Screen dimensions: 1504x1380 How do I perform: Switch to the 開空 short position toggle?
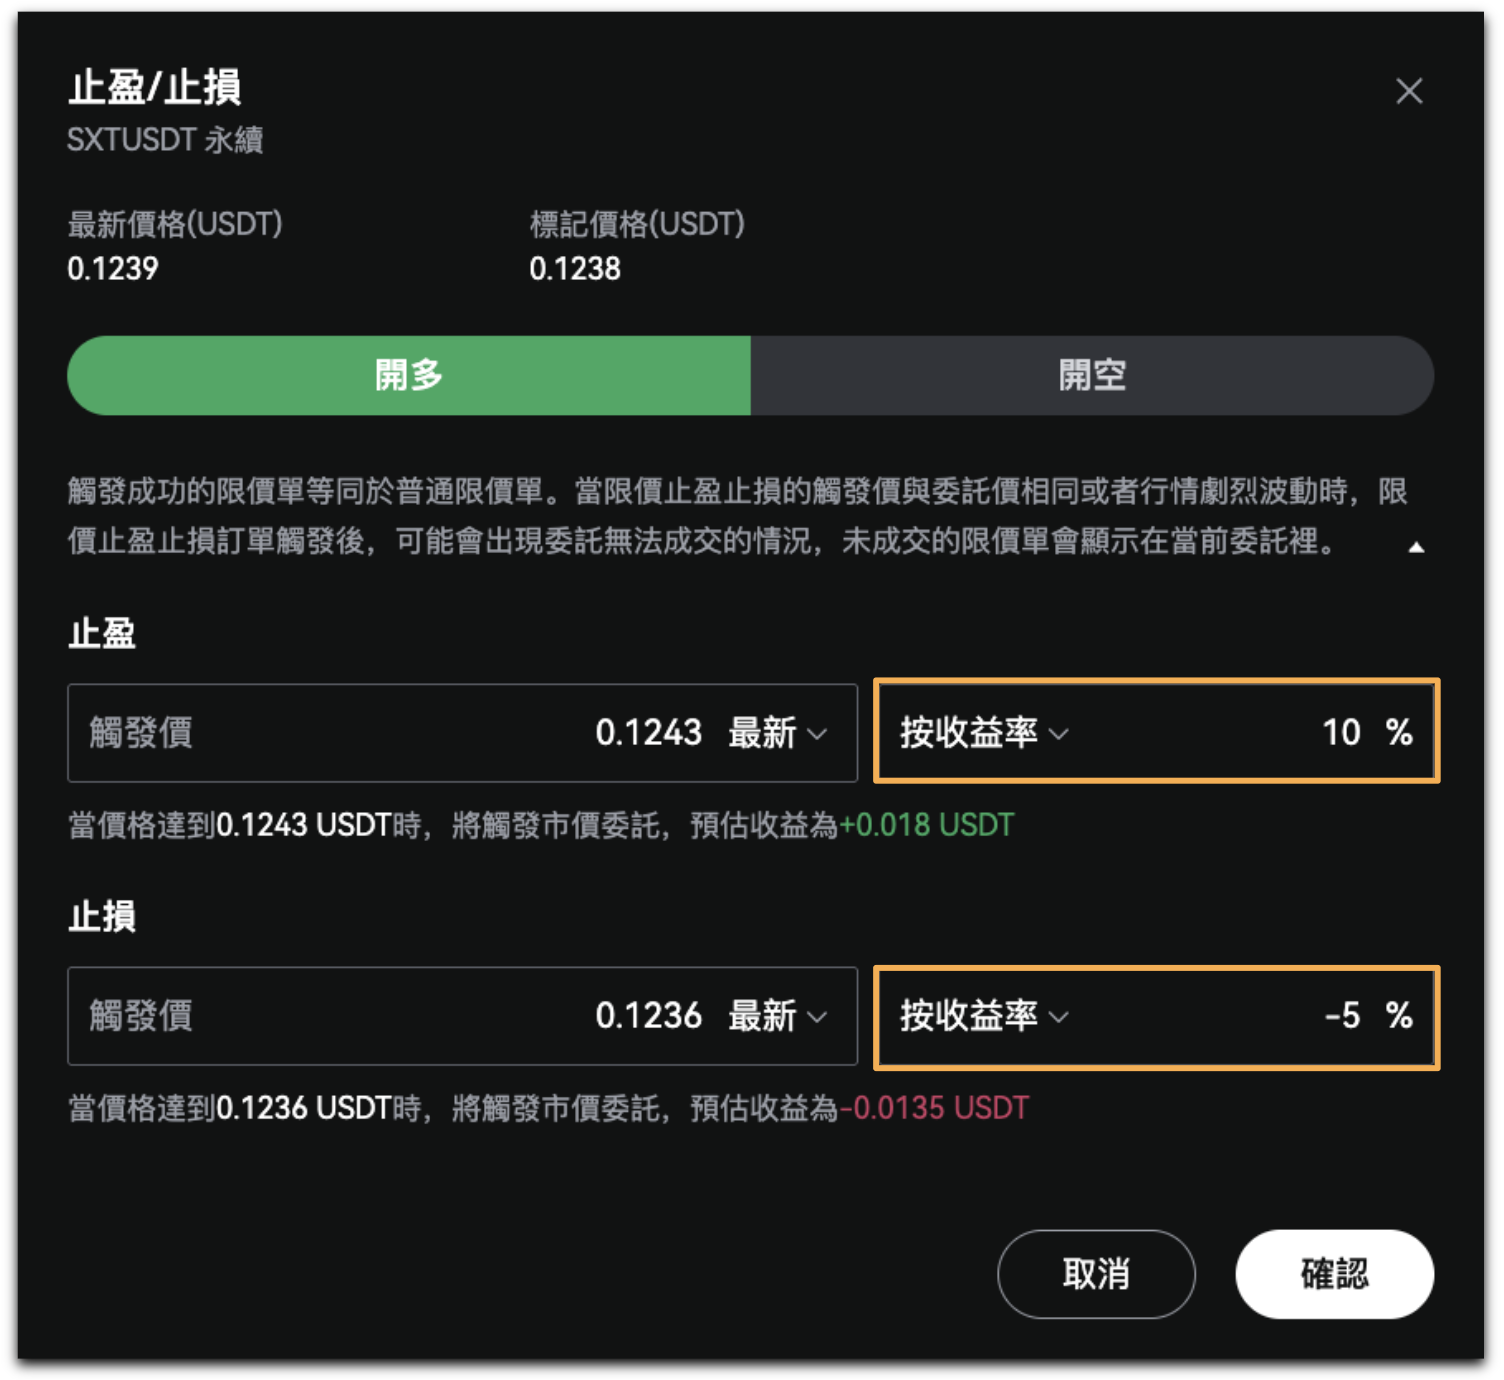(x=1092, y=375)
